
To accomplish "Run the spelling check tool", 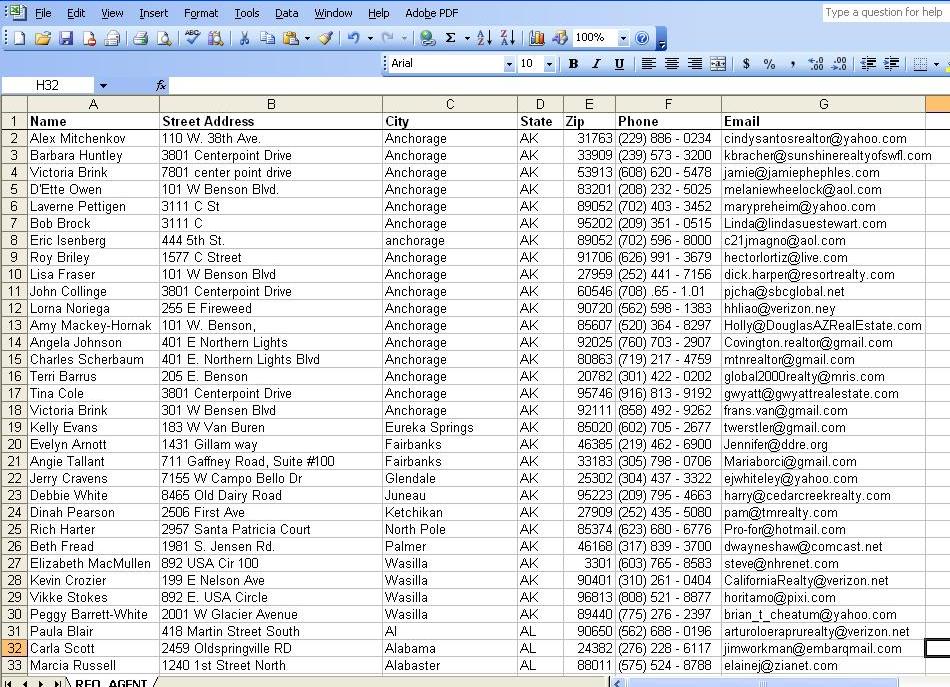I will point(190,38).
